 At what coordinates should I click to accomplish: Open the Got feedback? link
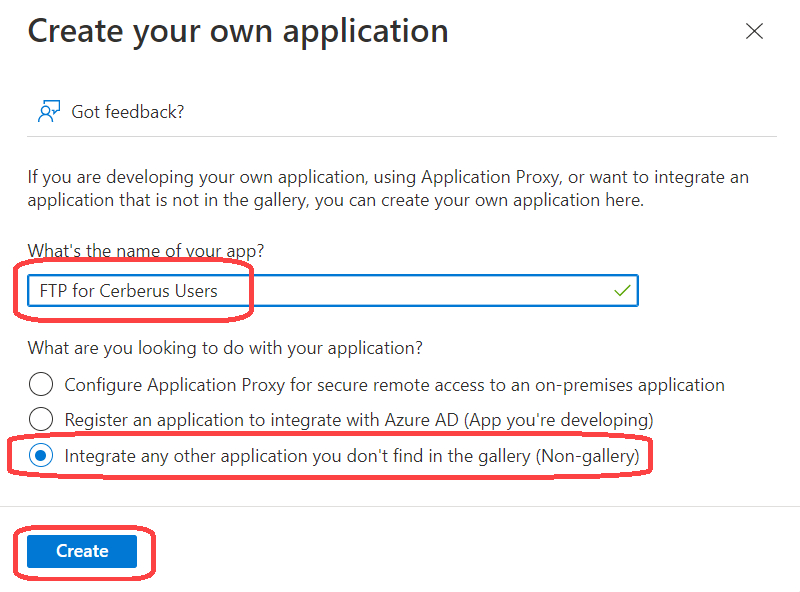point(127,111)
